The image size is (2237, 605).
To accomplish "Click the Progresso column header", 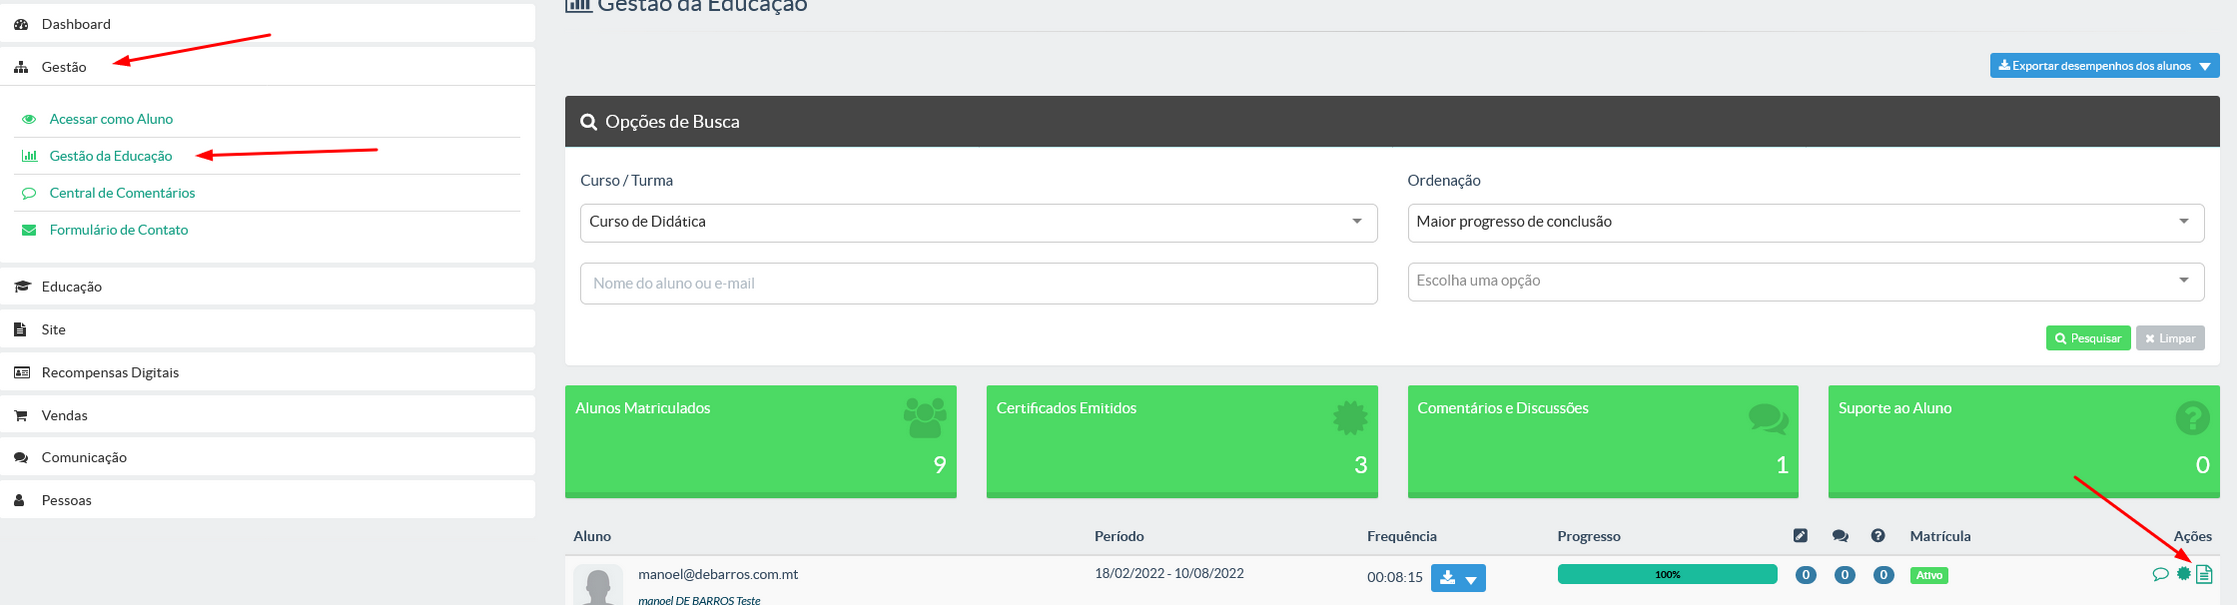I will pyautogui.click(x=1589, y=536).
